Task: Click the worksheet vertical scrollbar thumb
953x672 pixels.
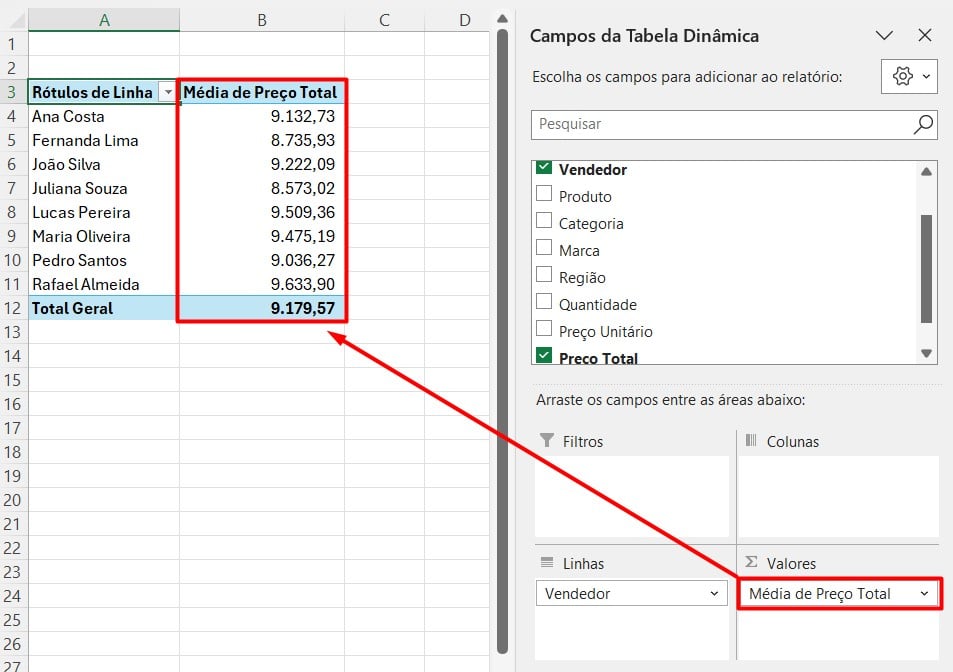Action: pos(502,340)
